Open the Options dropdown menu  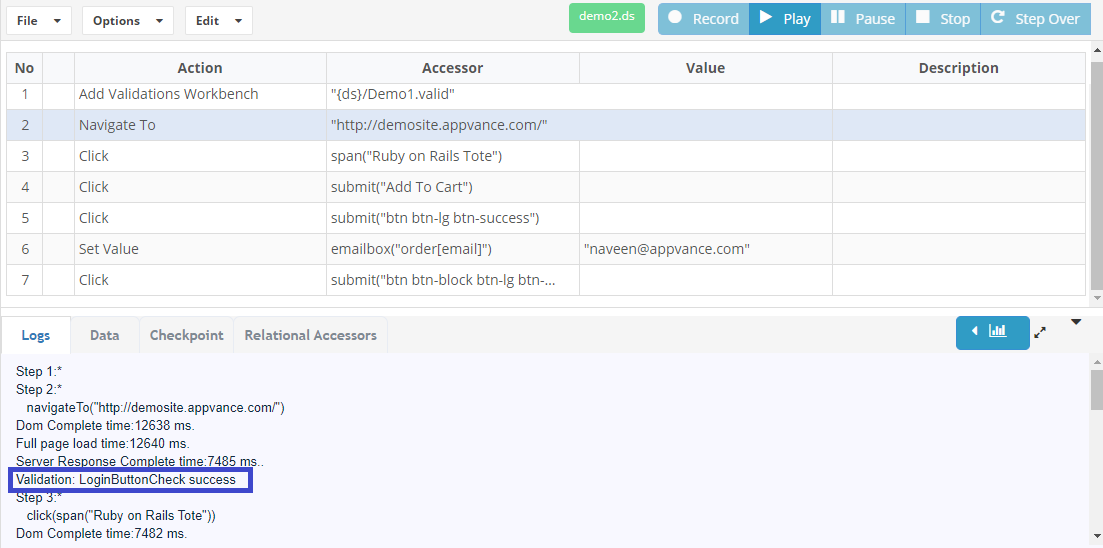127,20
